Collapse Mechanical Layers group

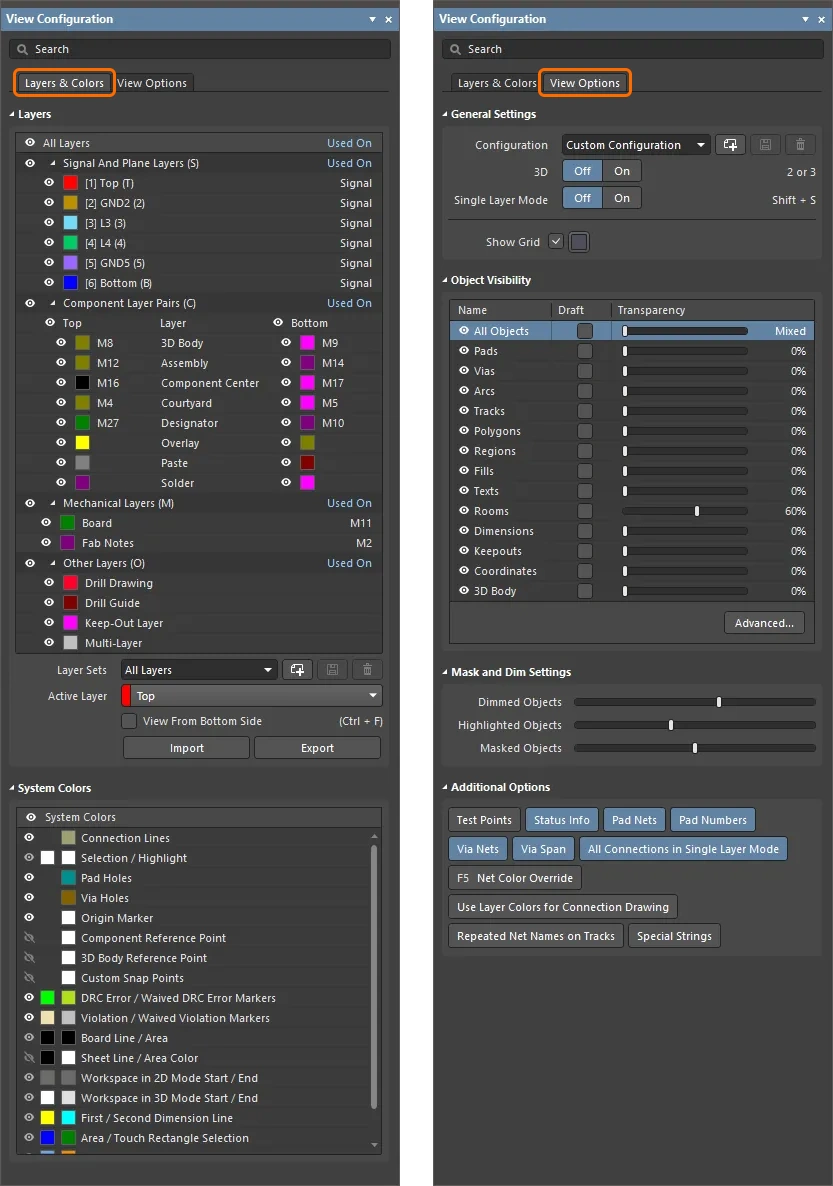point(53,503)
